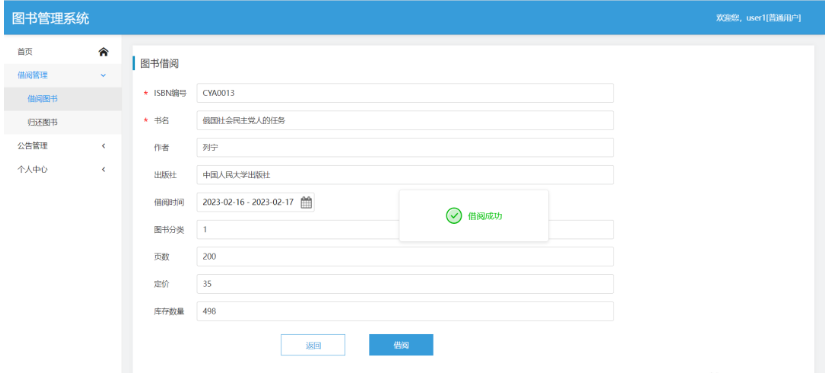Image resolution: width=829 pixels, height=373 pixels.
Task: Focus the 书名 input field
Action: coord(405,120)
